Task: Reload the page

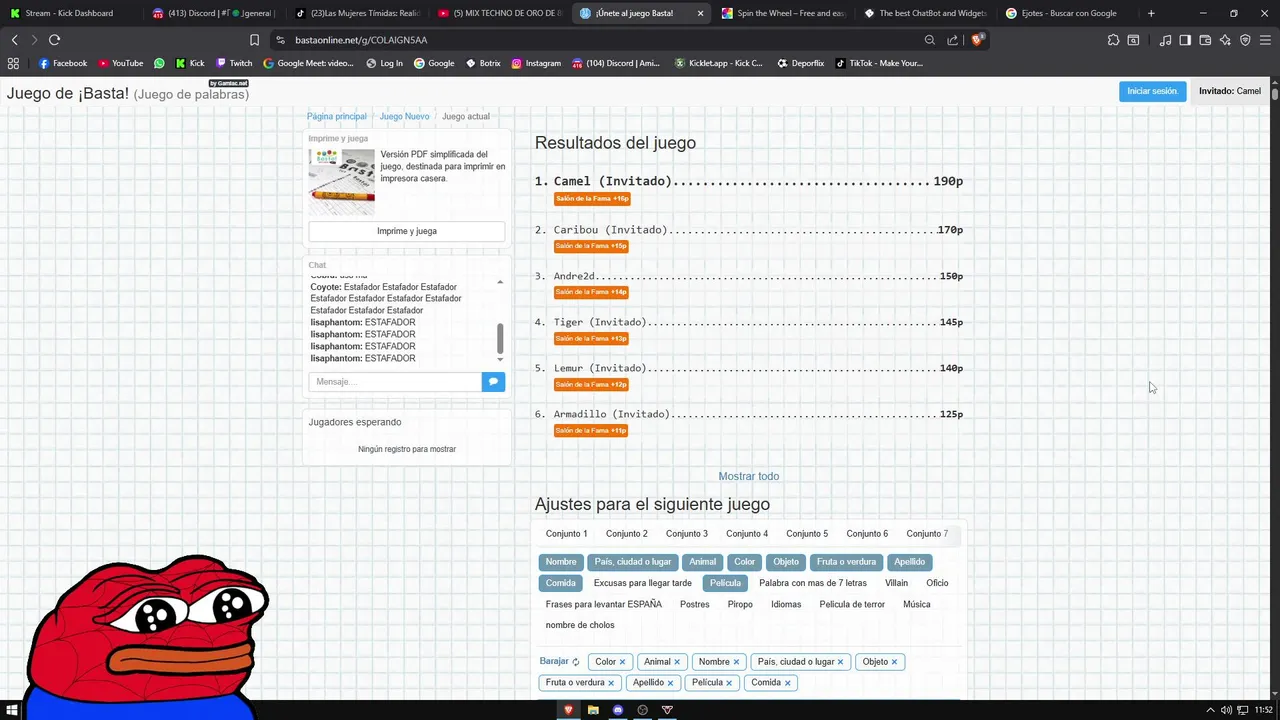Action: pyautogui.click(x=54, y=40)
